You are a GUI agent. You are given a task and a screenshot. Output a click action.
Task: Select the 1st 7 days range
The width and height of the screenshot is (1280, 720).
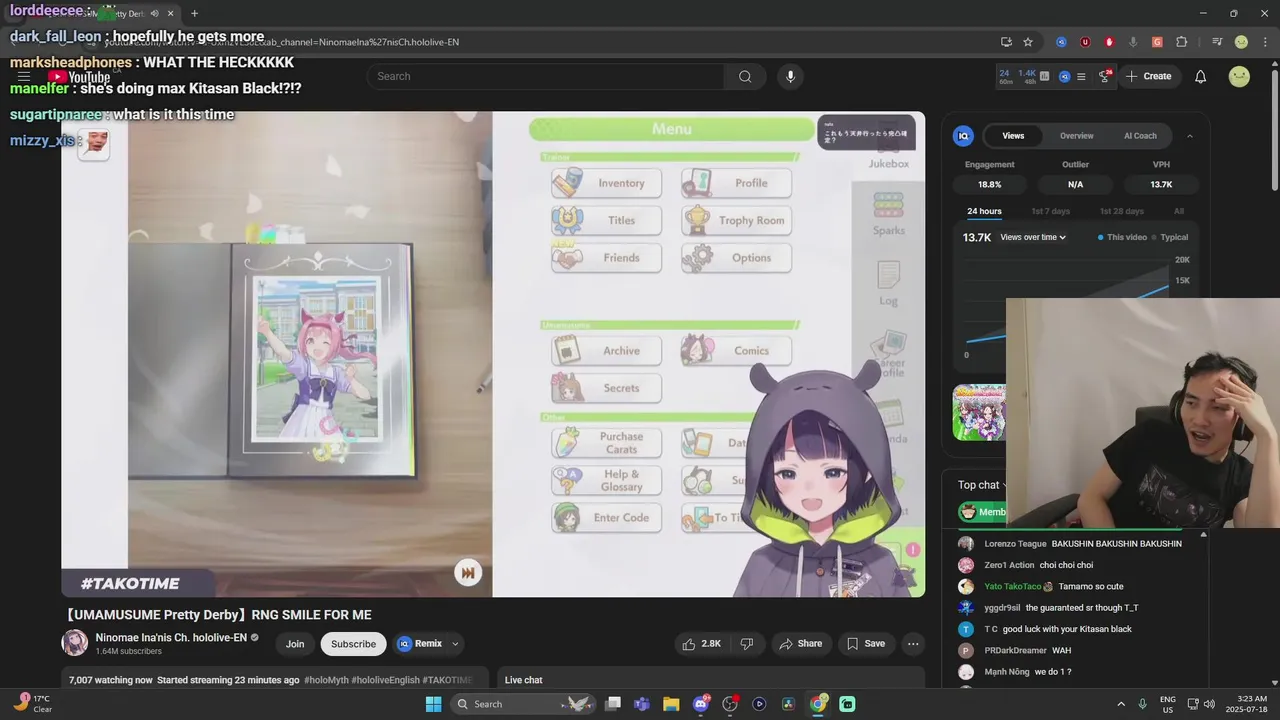(x=1050, y=211)
